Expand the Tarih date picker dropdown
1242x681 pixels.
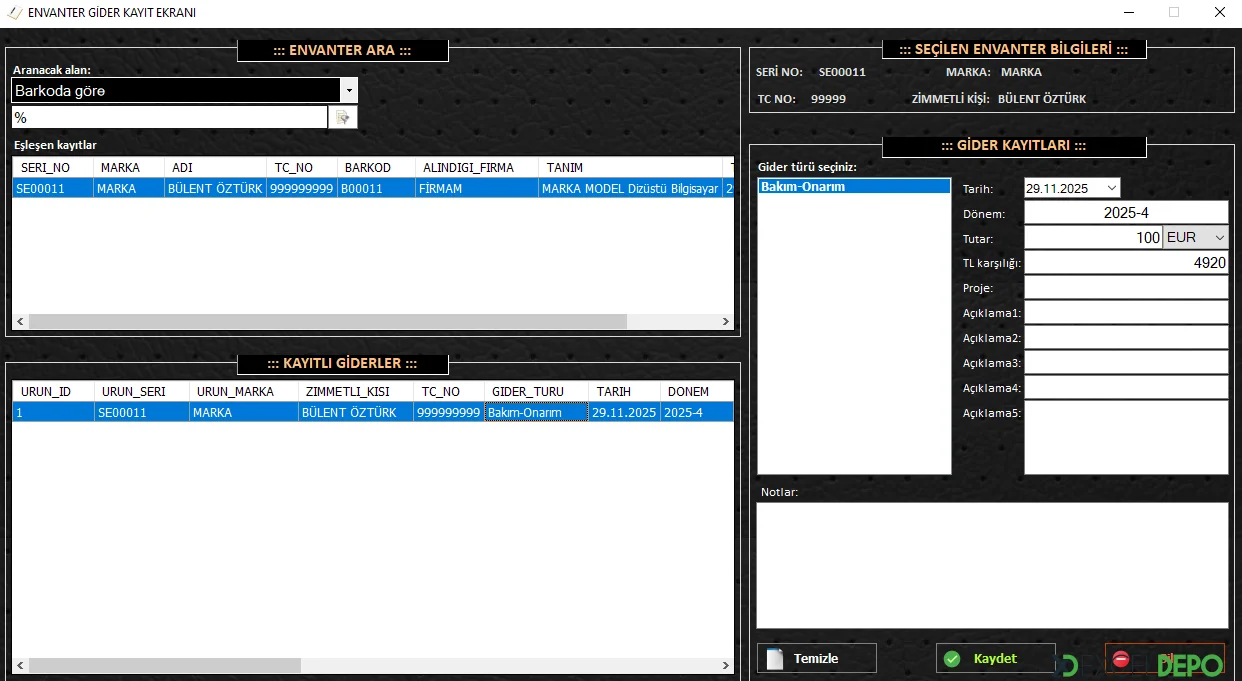pyautogui.click(x=1112, y=188)
